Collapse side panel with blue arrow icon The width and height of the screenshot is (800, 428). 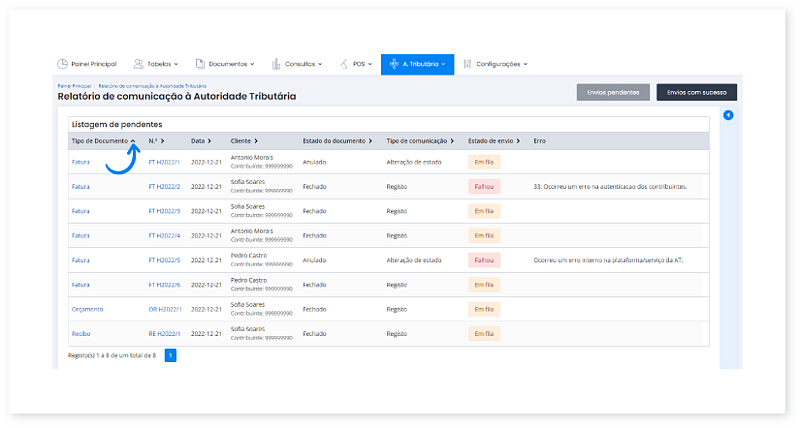[728, 116]
